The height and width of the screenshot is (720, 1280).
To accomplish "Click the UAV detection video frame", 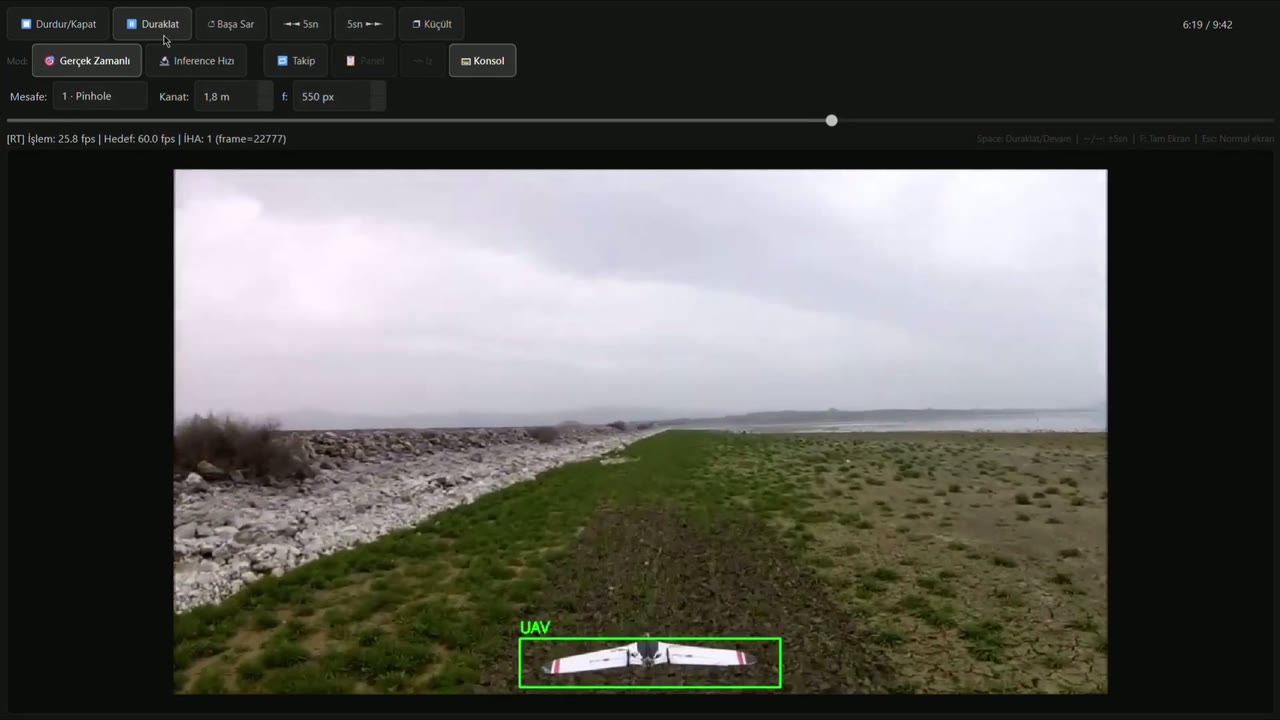I will 640,431.
